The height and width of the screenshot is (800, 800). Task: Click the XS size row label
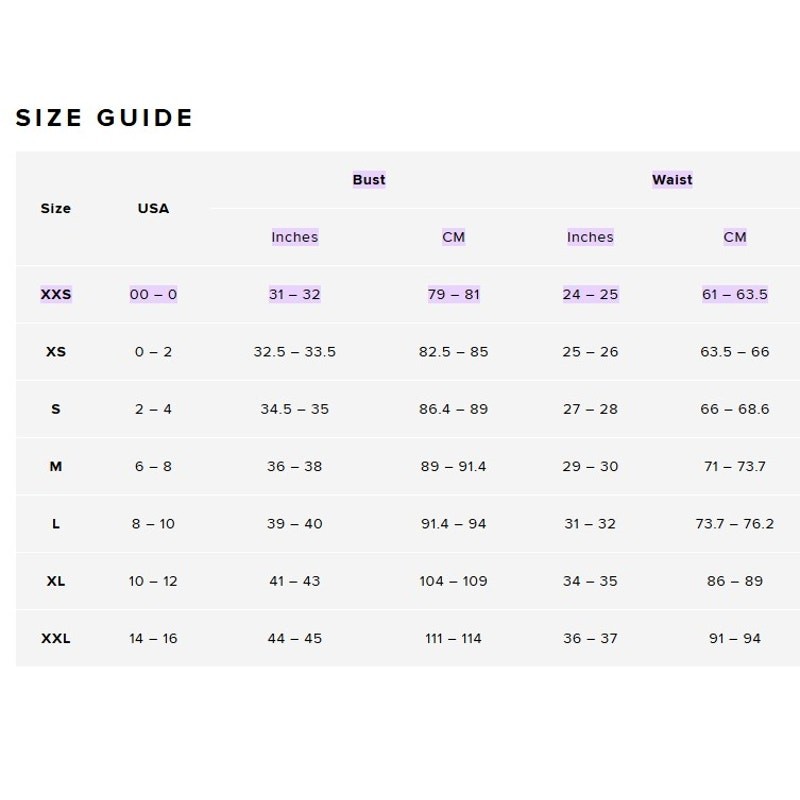[56, 352]
